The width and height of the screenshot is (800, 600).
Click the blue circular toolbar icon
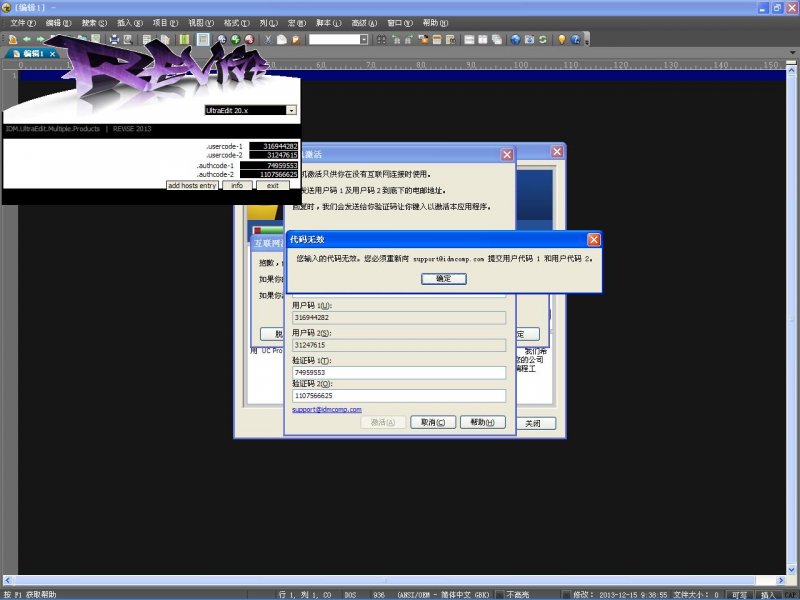point(221,39)
